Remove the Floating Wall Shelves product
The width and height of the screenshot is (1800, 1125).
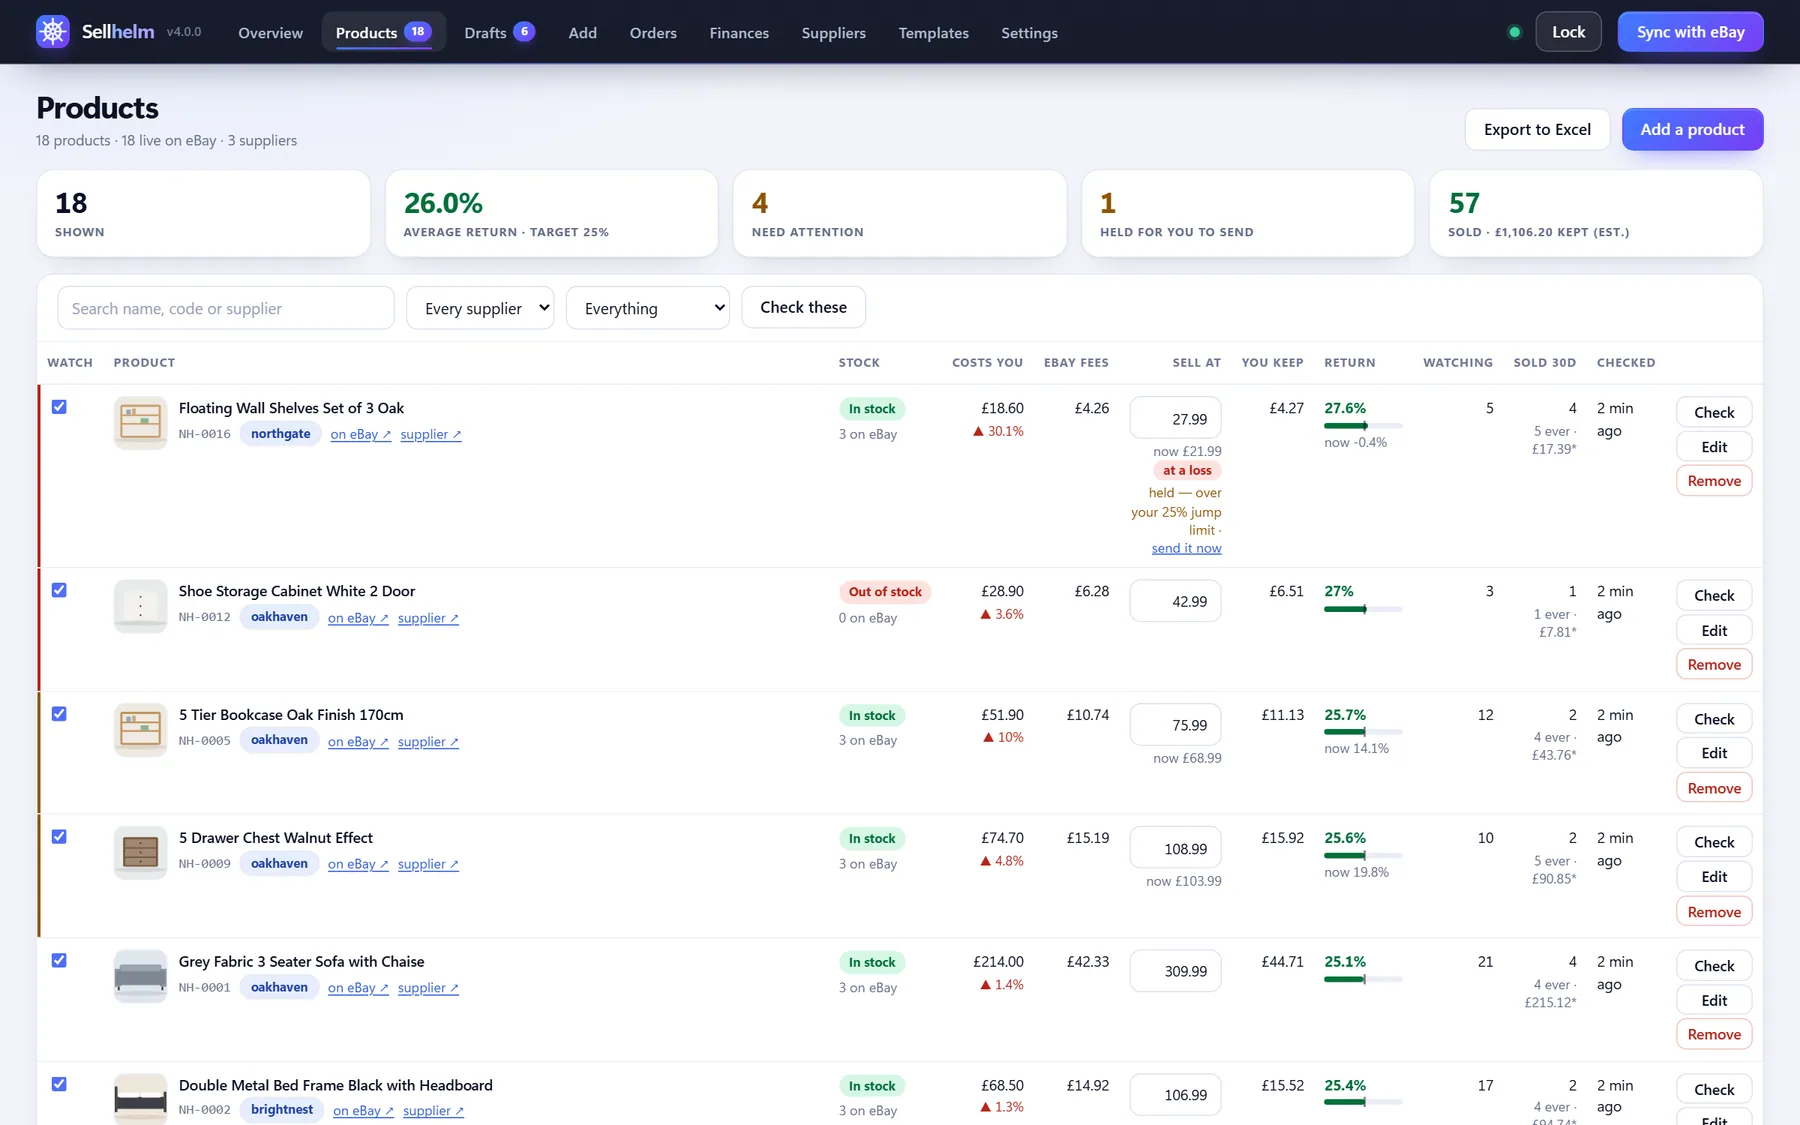[1714, 481]
